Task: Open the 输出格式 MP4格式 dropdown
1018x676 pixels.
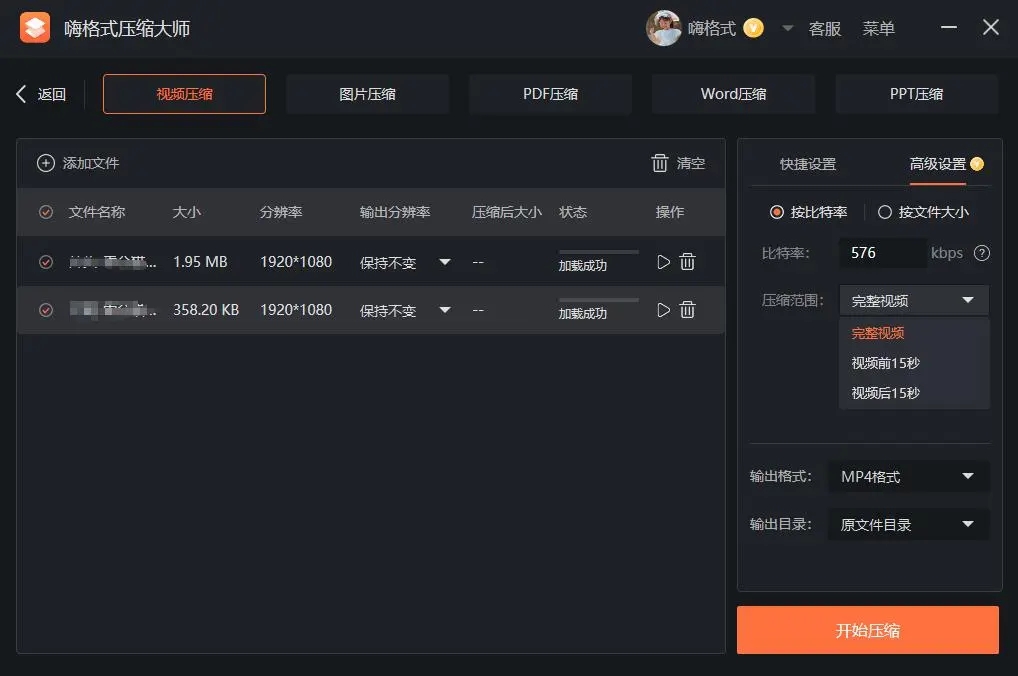Action: [x=907, y=476]
